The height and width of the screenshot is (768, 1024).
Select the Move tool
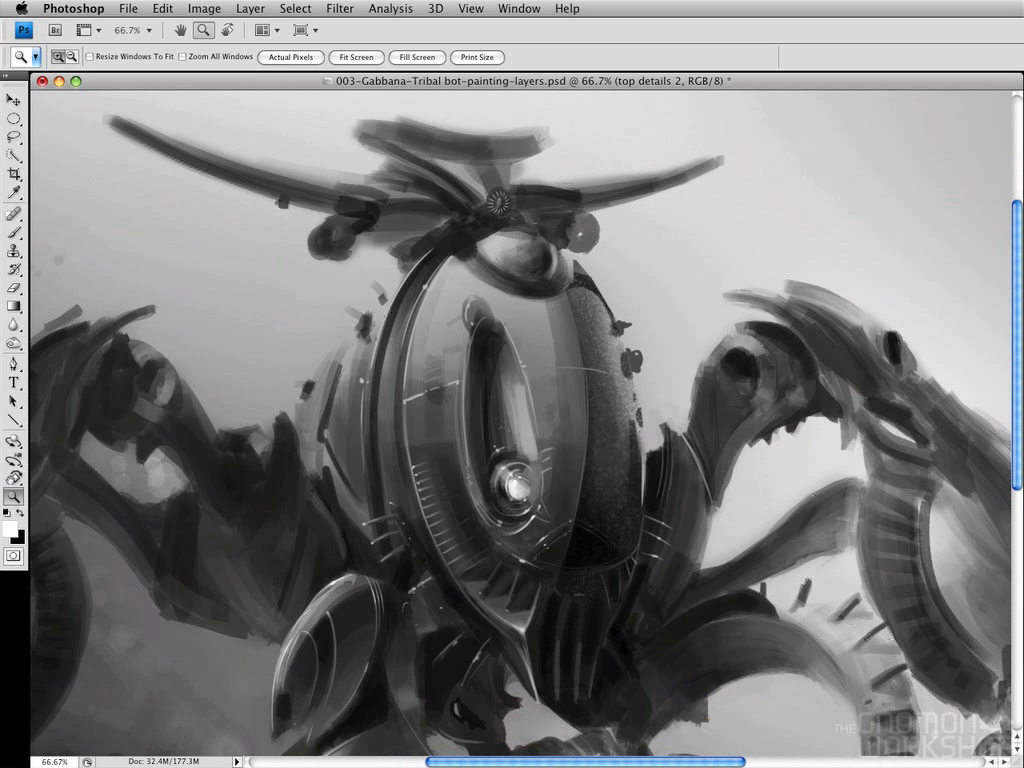[13, 100]
